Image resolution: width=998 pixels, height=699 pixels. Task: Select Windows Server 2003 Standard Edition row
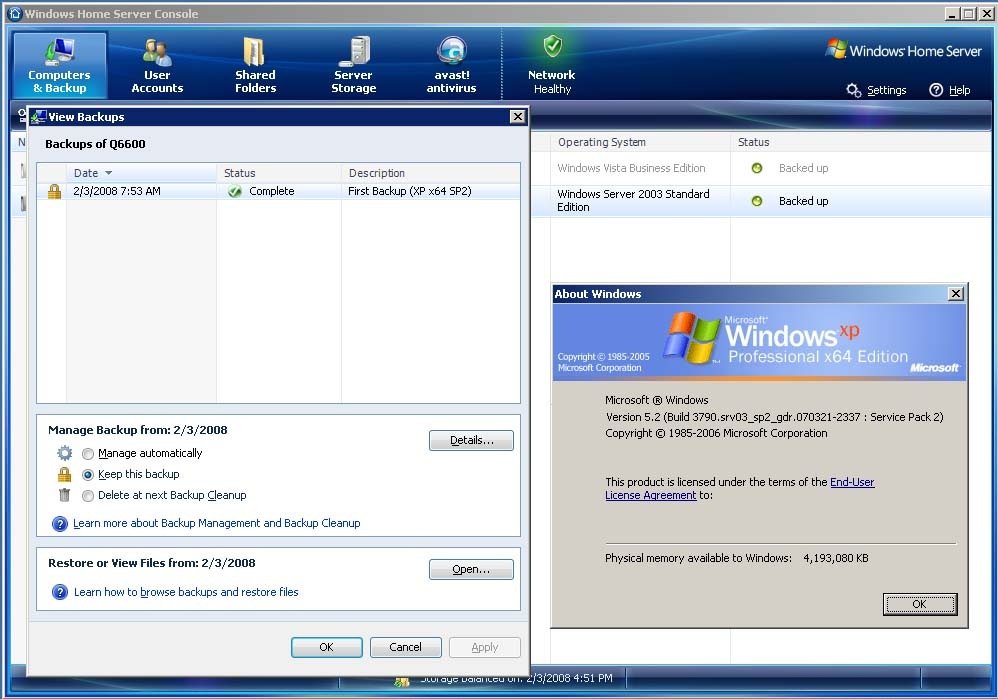761,201
